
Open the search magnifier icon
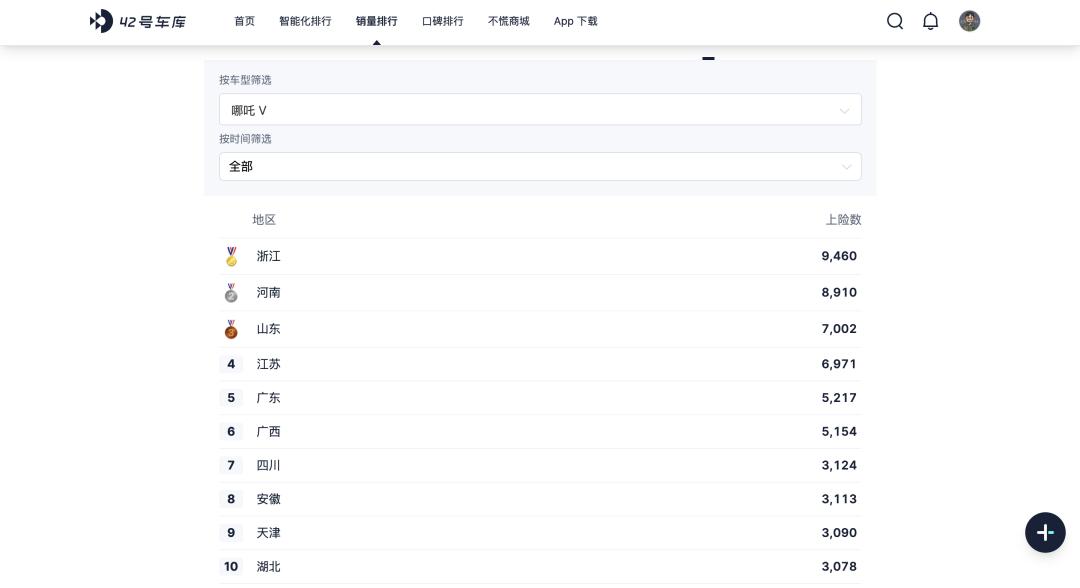click(x=895, y=21)
